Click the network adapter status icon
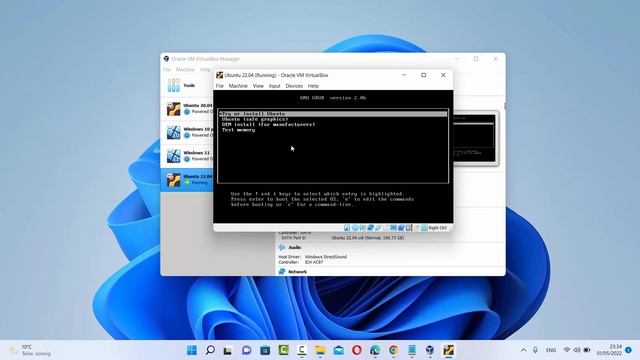640x360 pixels. [x=370, y=228]
